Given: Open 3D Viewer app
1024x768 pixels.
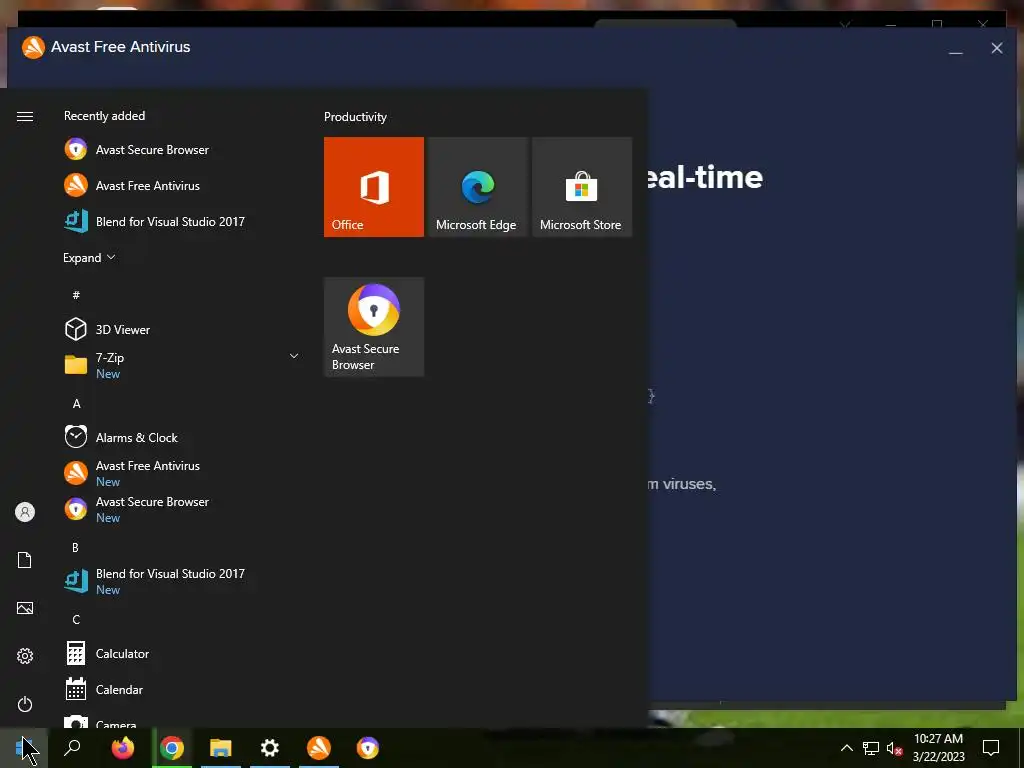Looking at the screenshot, I should click(x=182, y=329).
